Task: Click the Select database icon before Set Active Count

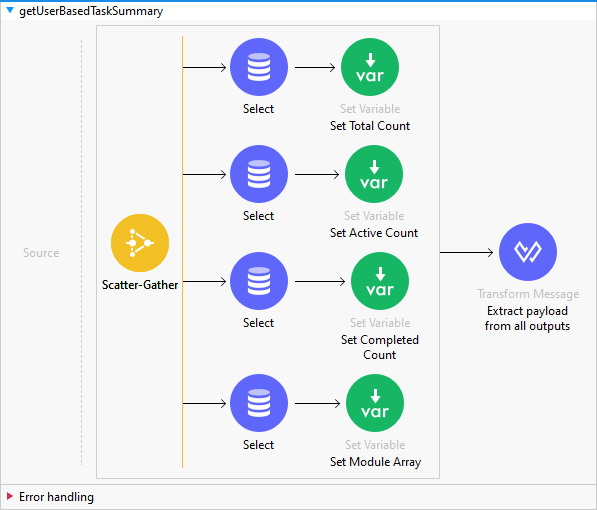Action: (x=259, y=174)
